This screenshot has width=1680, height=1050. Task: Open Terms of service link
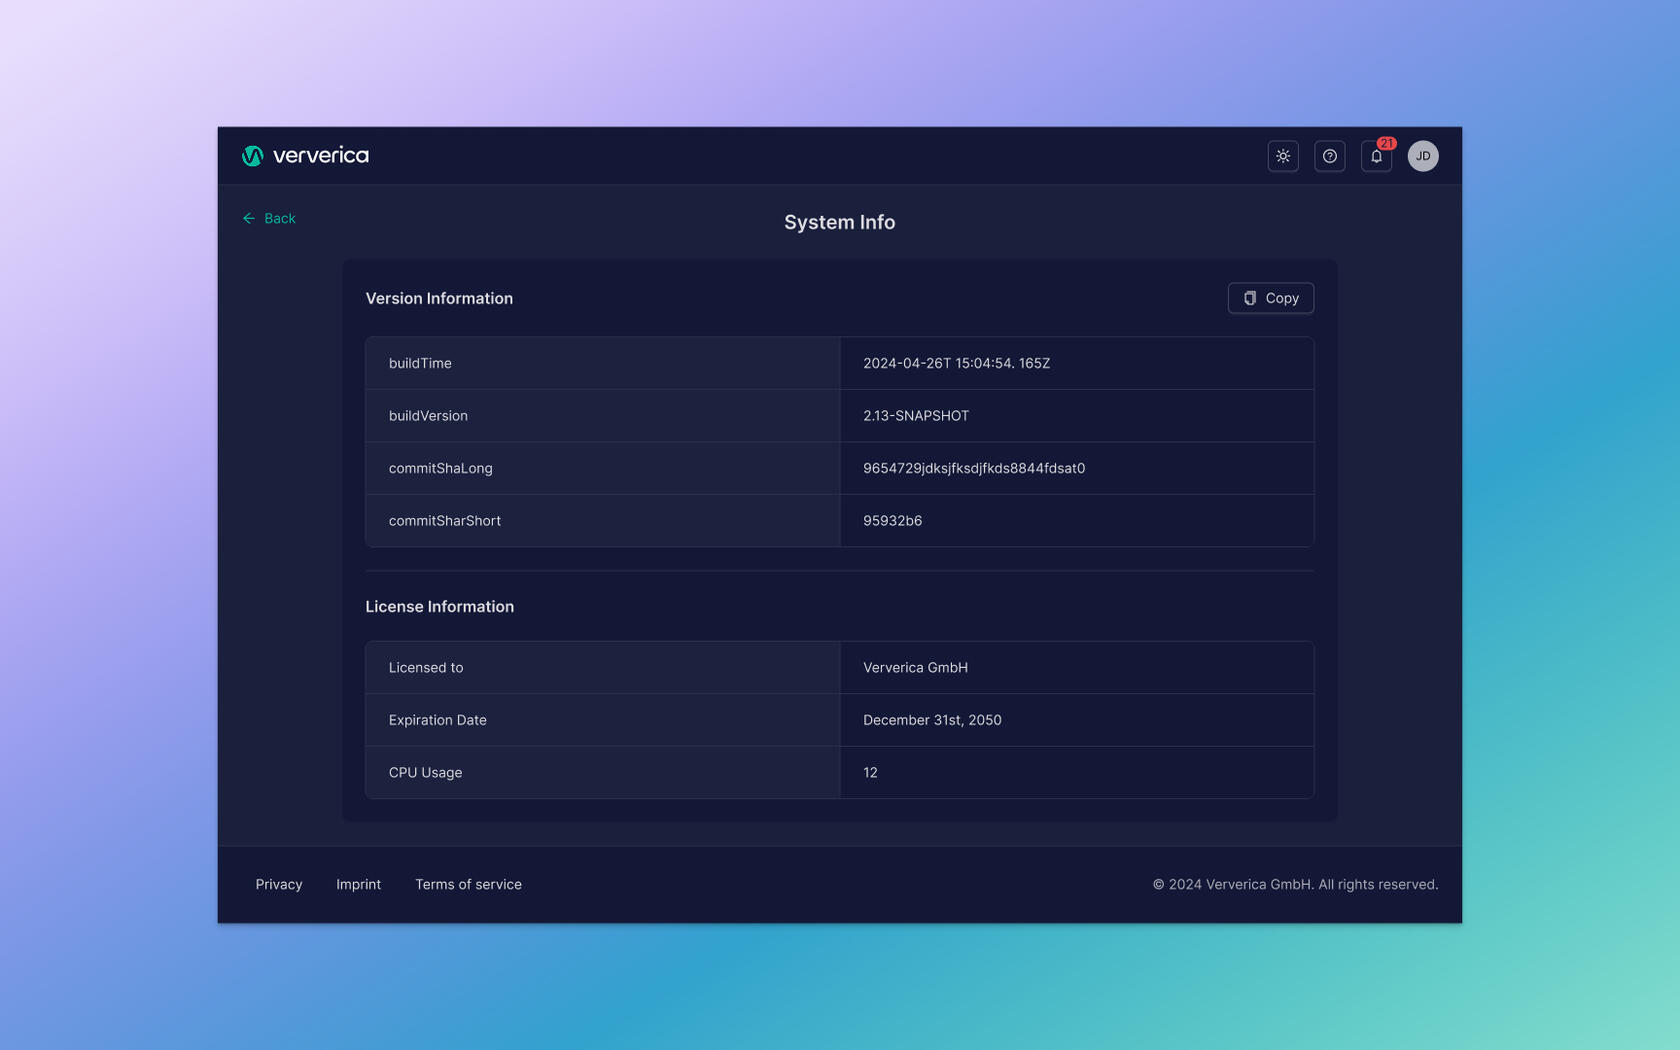(468, 884)
